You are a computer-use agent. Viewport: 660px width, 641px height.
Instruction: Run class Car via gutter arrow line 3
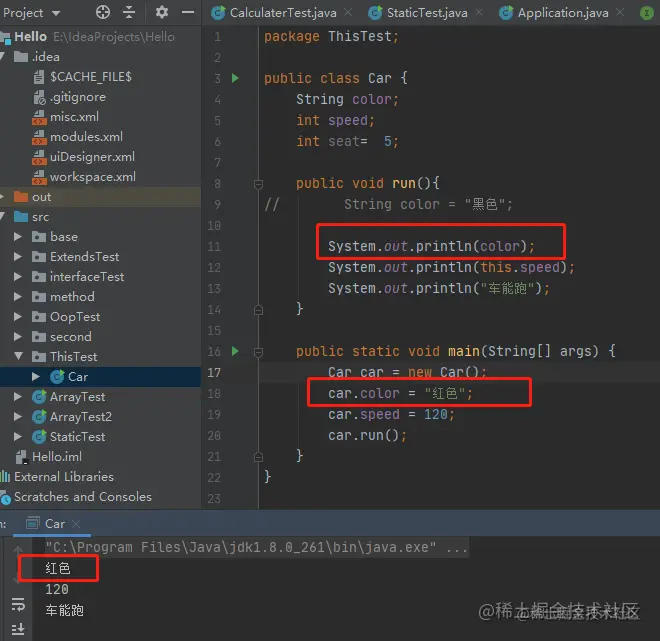(235, 78)
